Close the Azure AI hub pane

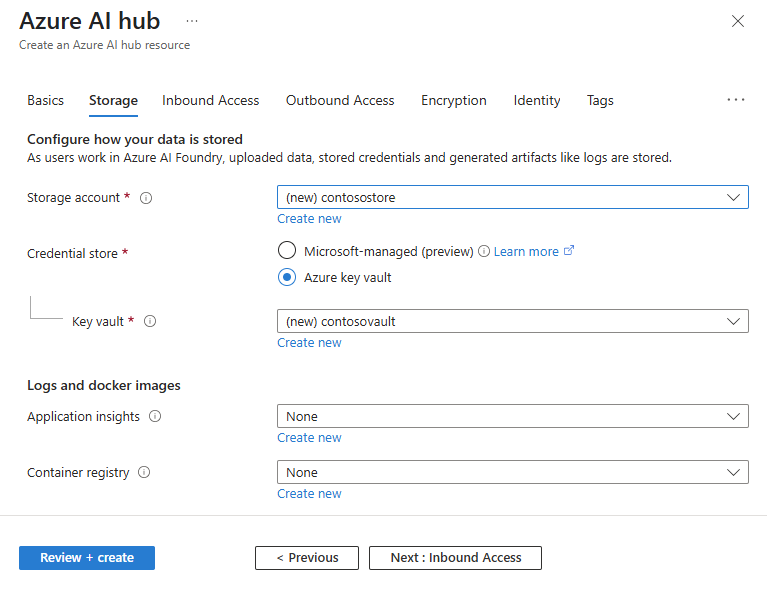coord(738,21)
